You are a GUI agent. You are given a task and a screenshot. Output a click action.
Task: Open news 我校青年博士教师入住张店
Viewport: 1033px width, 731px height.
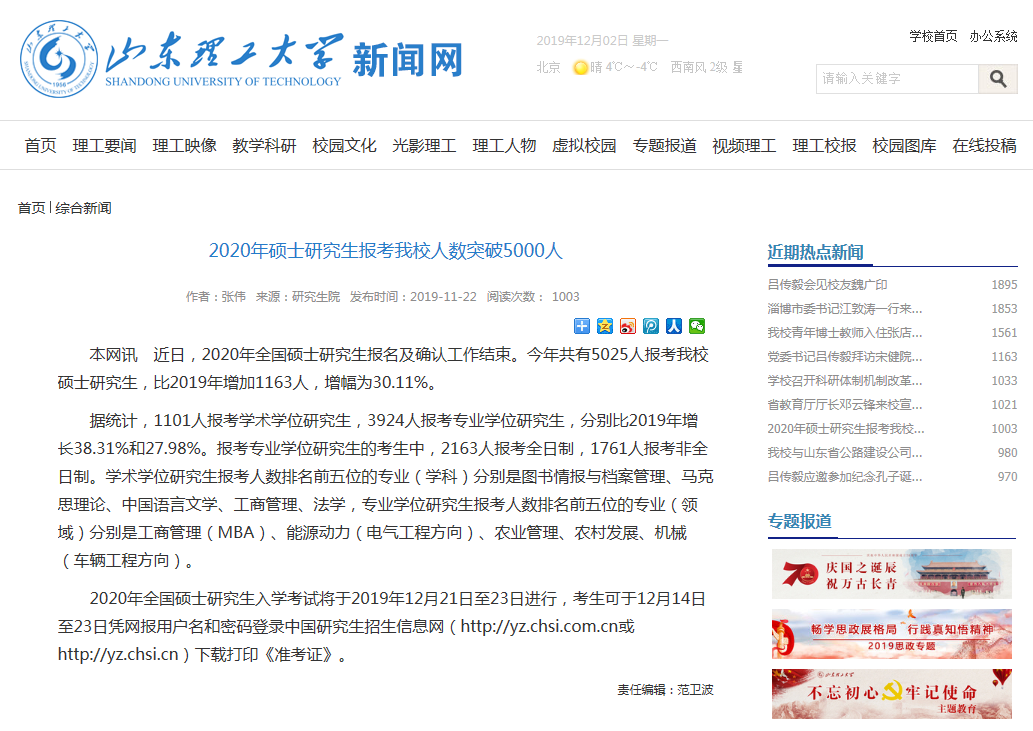[844, 333]
